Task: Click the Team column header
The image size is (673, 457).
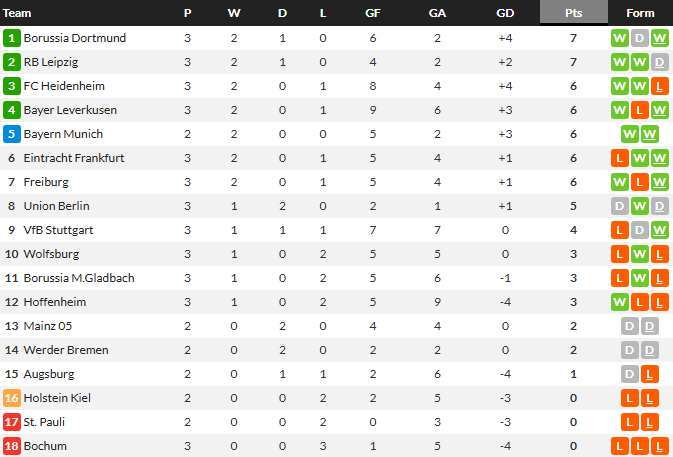Action: point(18,13)
